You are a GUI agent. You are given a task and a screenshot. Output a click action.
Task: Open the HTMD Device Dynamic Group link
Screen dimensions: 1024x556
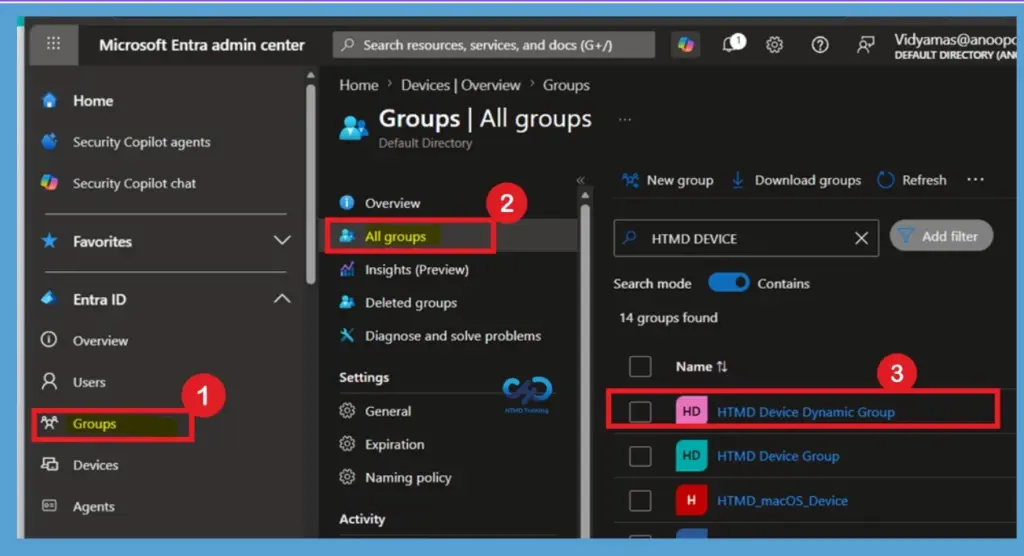(806, 412)
